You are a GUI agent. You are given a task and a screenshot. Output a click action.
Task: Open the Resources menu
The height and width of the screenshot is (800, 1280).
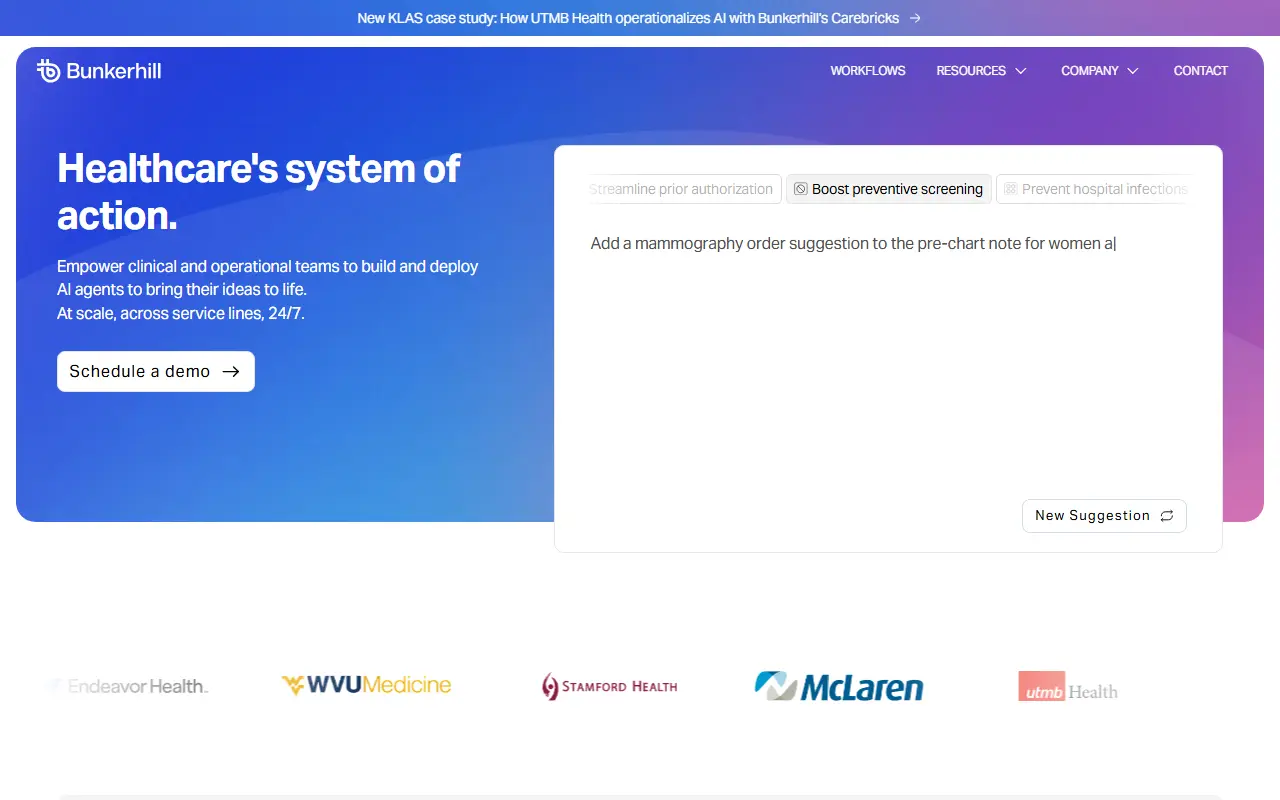click(x=981, y=71)
